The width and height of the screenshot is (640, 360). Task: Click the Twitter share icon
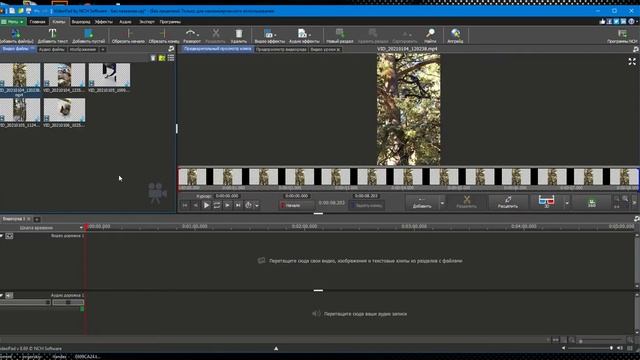pyautogui.click(x=616, y=22)
